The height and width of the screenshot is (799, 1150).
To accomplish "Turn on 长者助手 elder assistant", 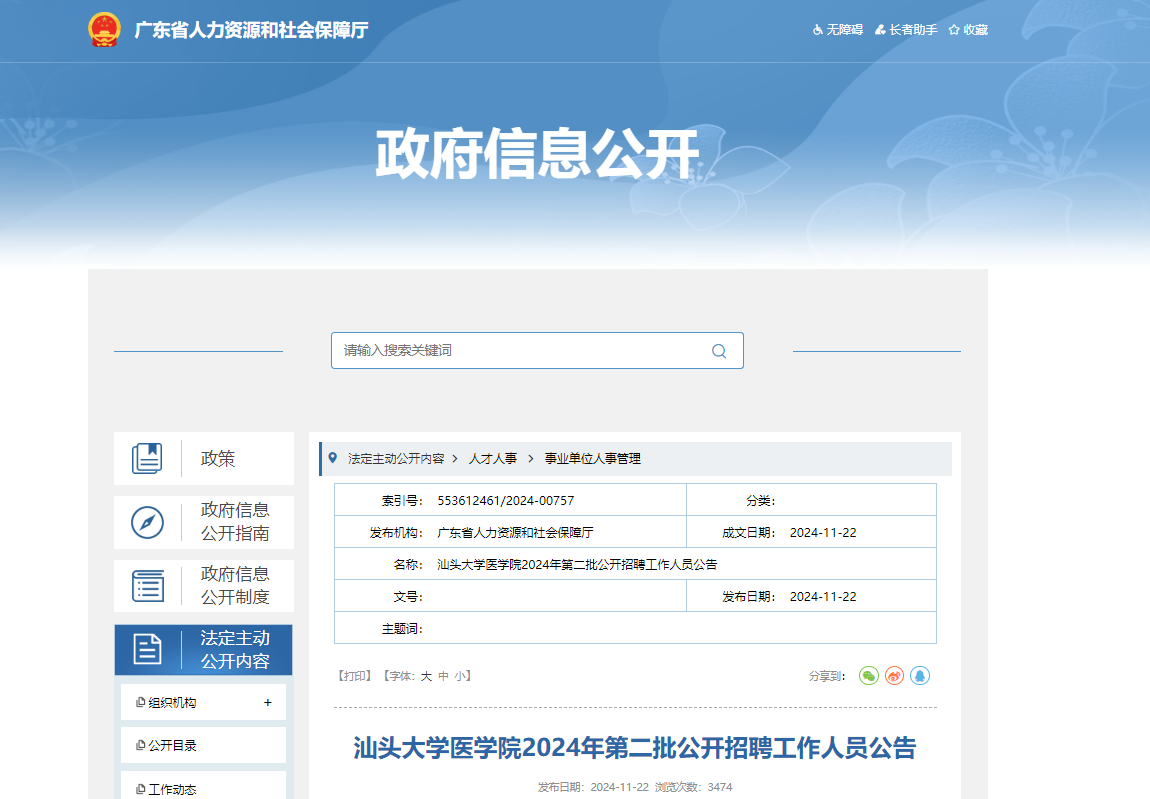I will [906, 30].
